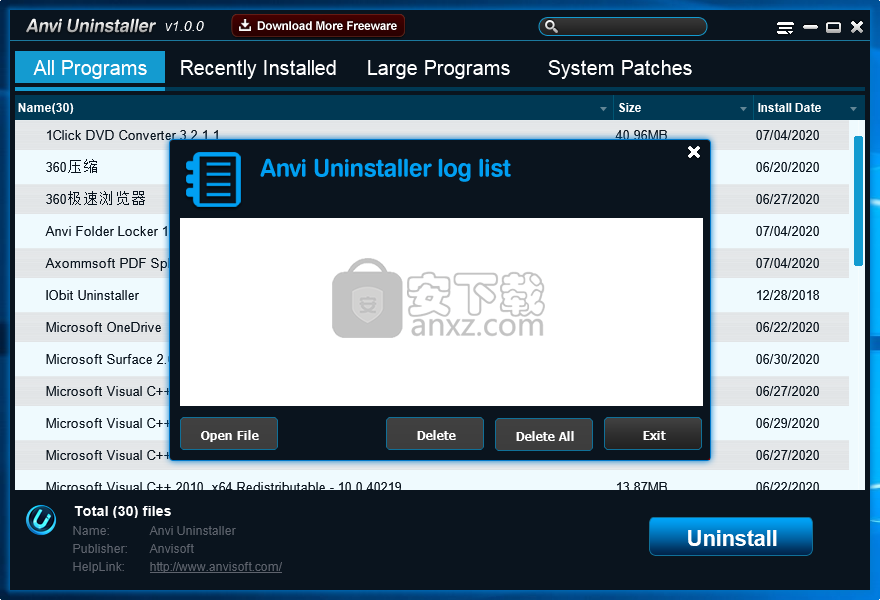This screenshot has height=600, width=880.
Task: Close the Anvi Uninstaller main window
Action: coord(857,27)
